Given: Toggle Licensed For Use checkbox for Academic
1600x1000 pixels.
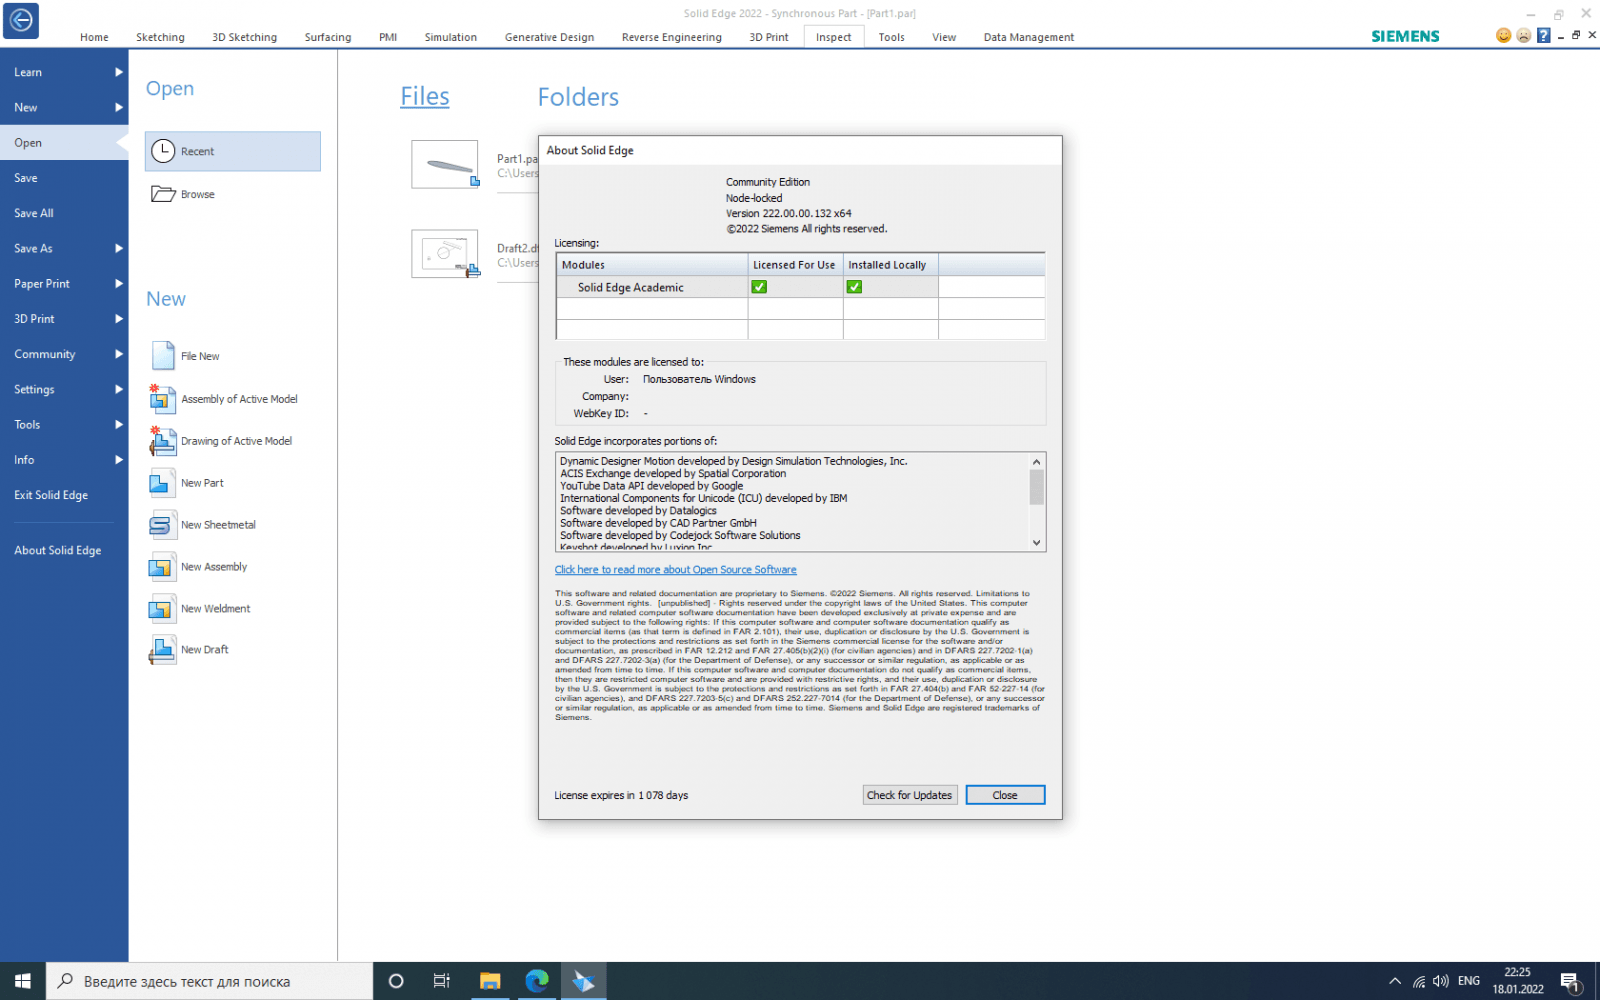Looking at the screenshot, I should 759,287.
